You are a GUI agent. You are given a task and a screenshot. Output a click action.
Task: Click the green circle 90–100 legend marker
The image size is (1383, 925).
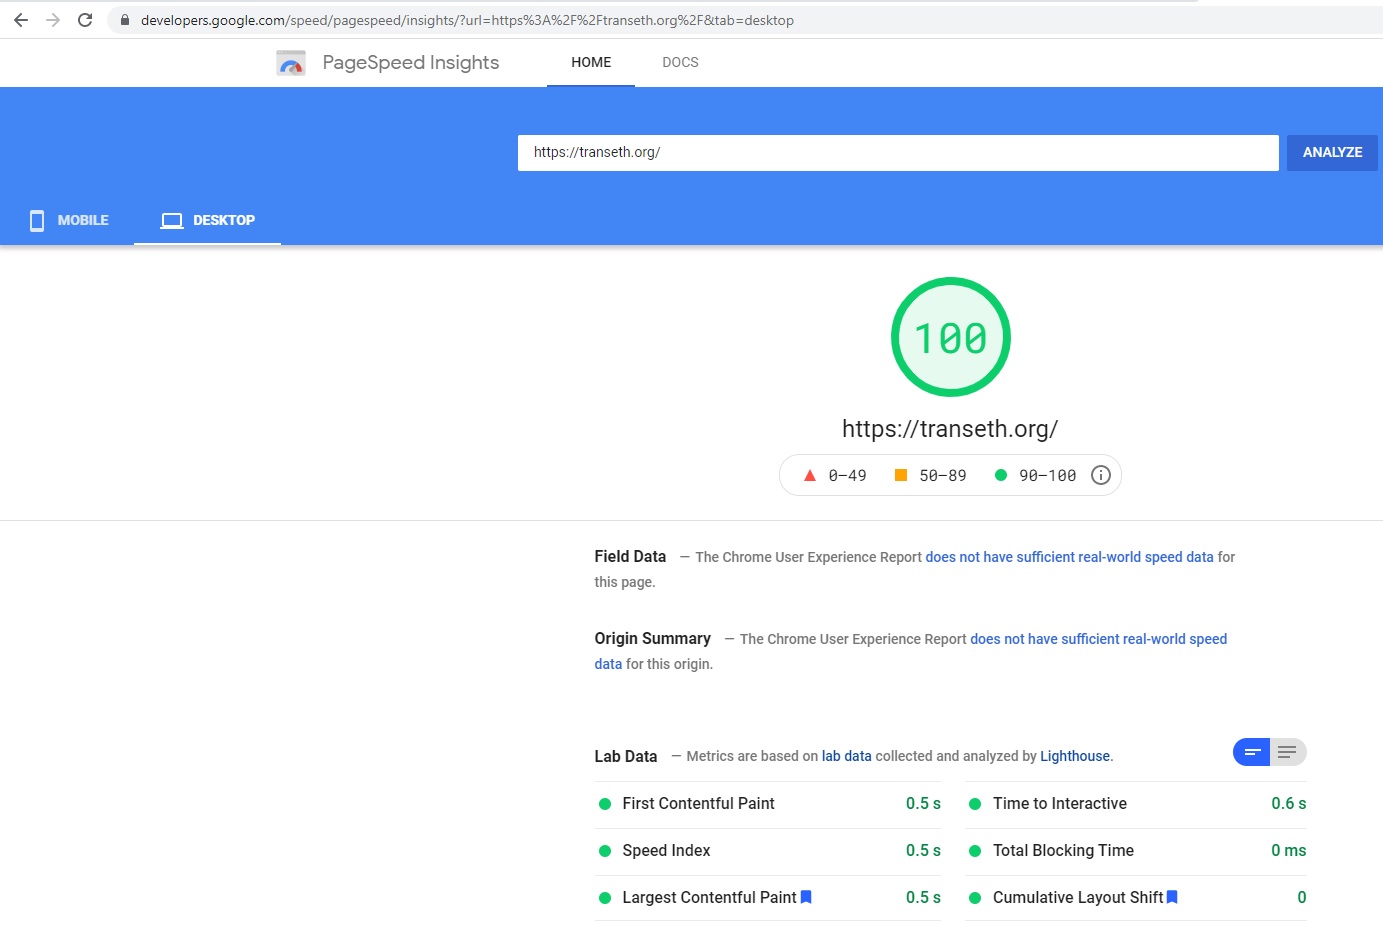click(1000, 475)
